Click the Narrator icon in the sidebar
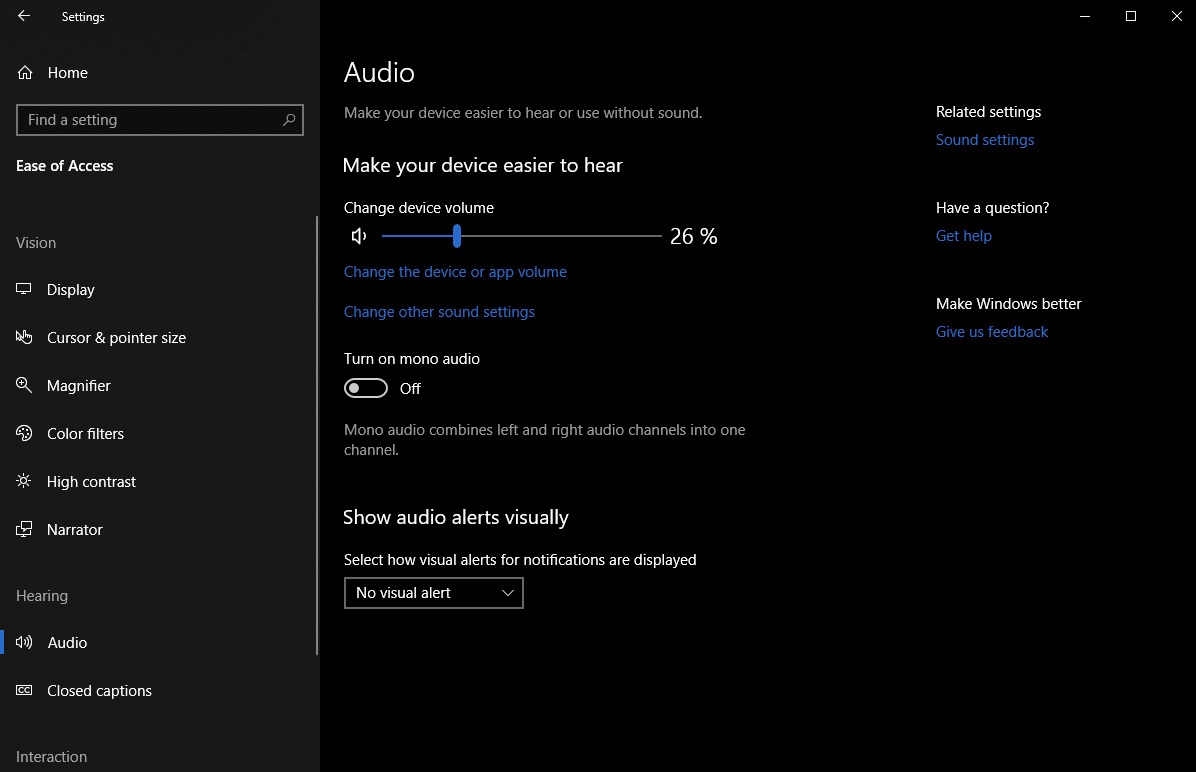Screen dimensions: 1196x772 click(x=24, y=529)
